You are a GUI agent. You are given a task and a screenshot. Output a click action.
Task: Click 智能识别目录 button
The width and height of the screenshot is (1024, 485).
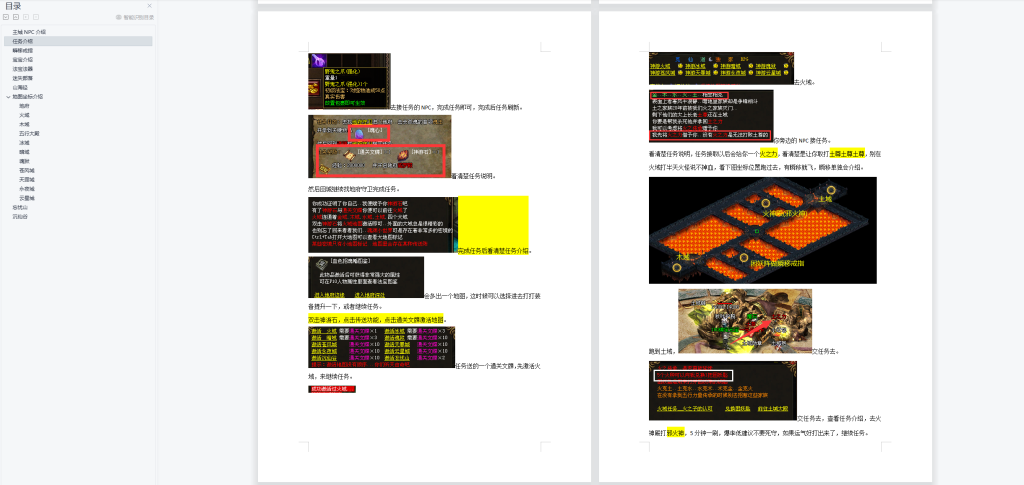(x=135, y=17)
